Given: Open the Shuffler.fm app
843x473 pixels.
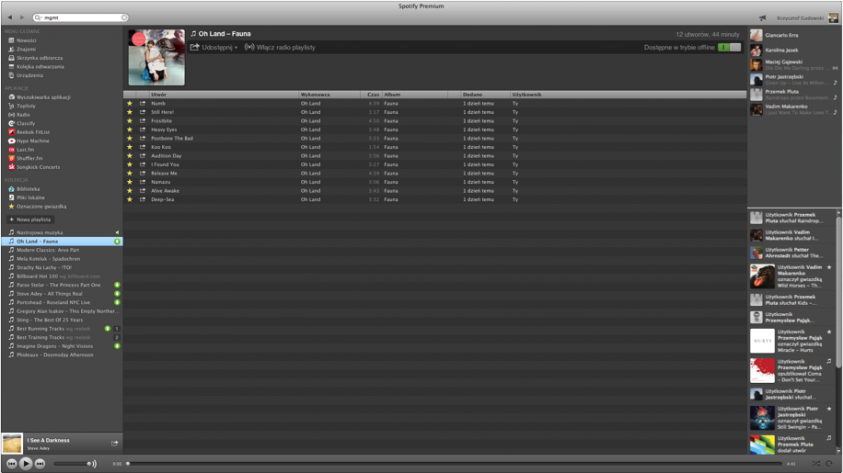Looking at the screenshot, I should 29,158.
